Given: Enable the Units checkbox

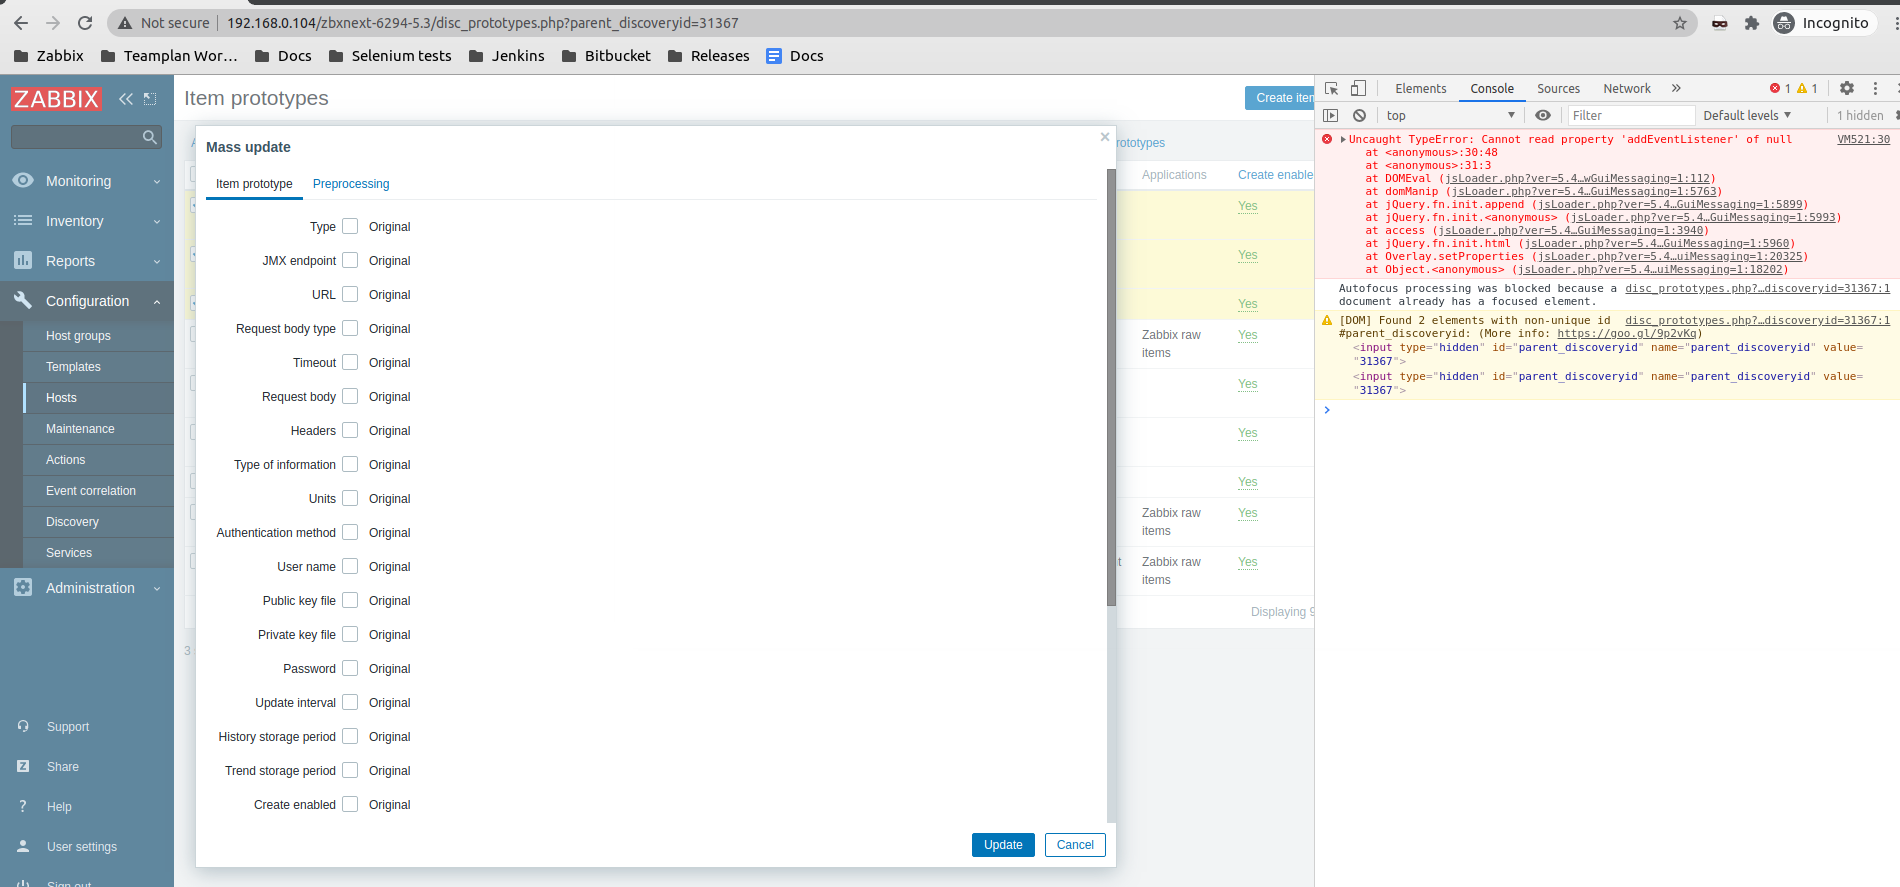Looking at the screenshot, I should [x=350, y=498].
